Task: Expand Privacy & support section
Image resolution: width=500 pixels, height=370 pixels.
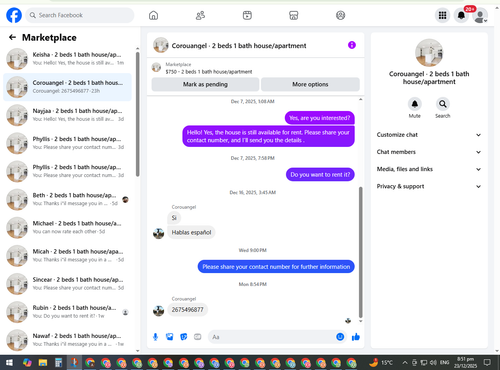Action: 429,186
